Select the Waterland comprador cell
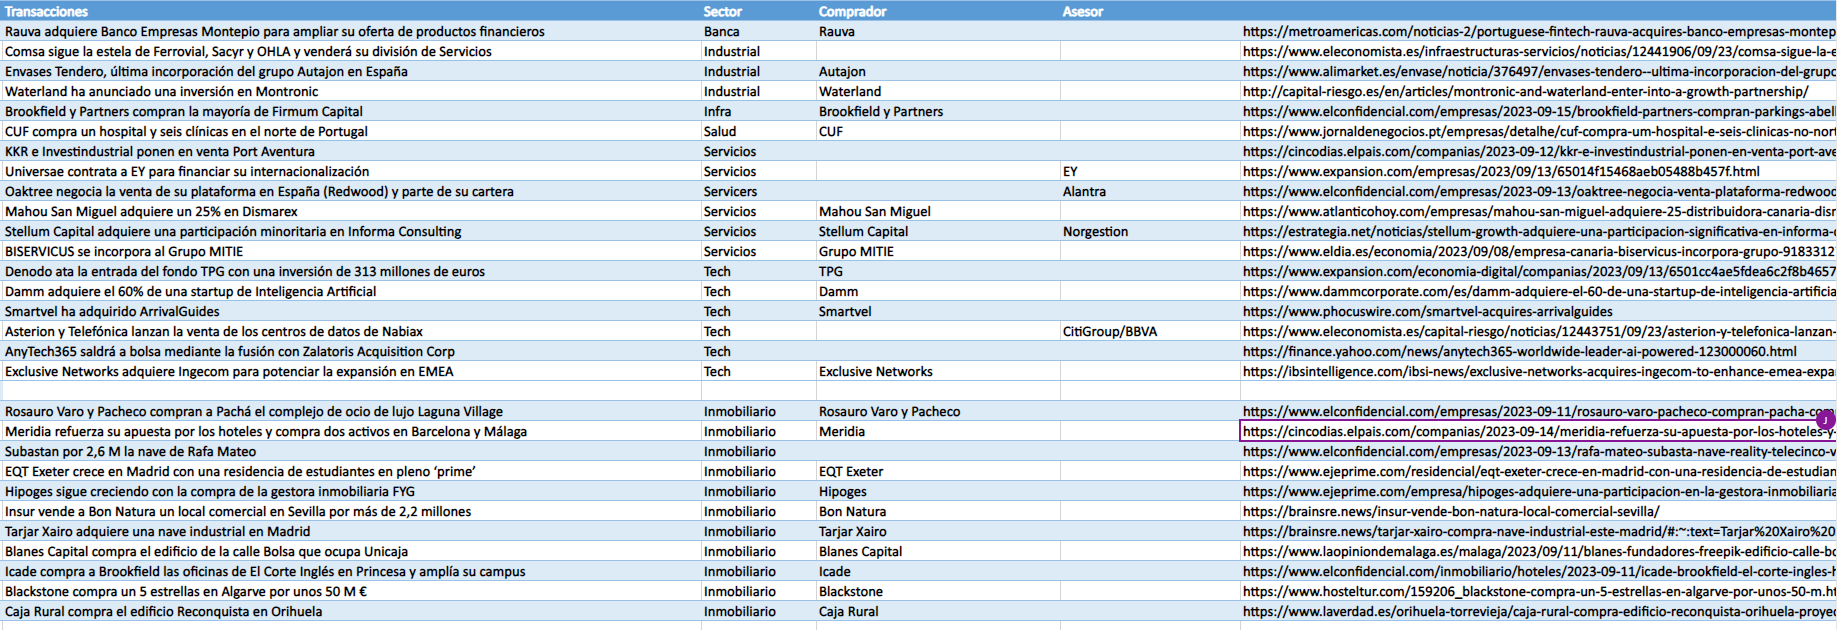1837x630 pixels. point(938,91)
